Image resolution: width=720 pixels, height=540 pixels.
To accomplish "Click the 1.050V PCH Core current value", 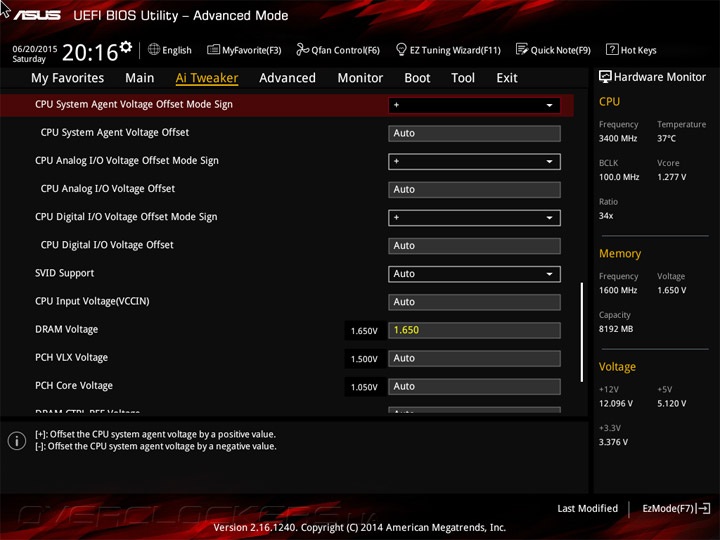I will pos(364,387).
